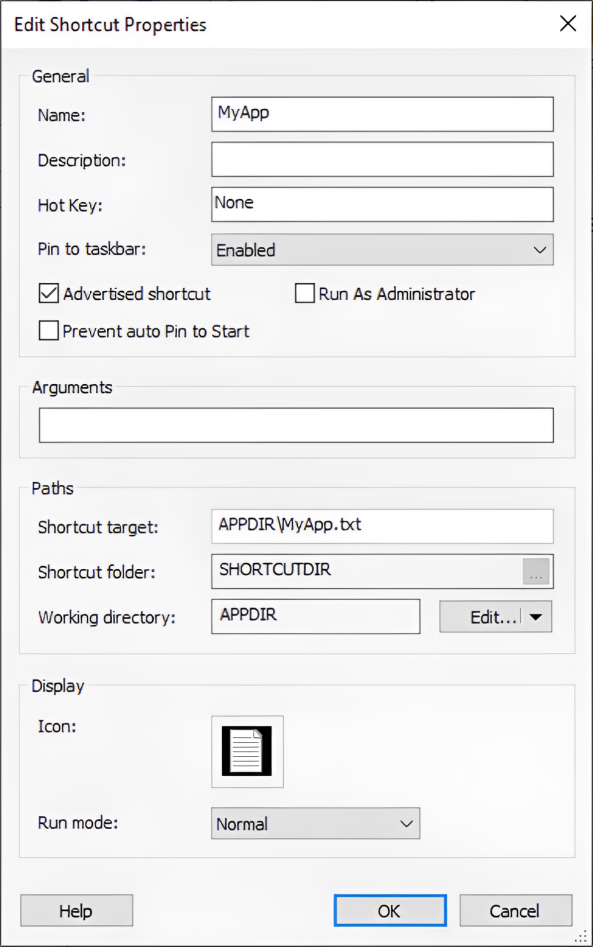The image size is (593, 947).
Task: Click the Description input field
Action: [x=382, y=159]
